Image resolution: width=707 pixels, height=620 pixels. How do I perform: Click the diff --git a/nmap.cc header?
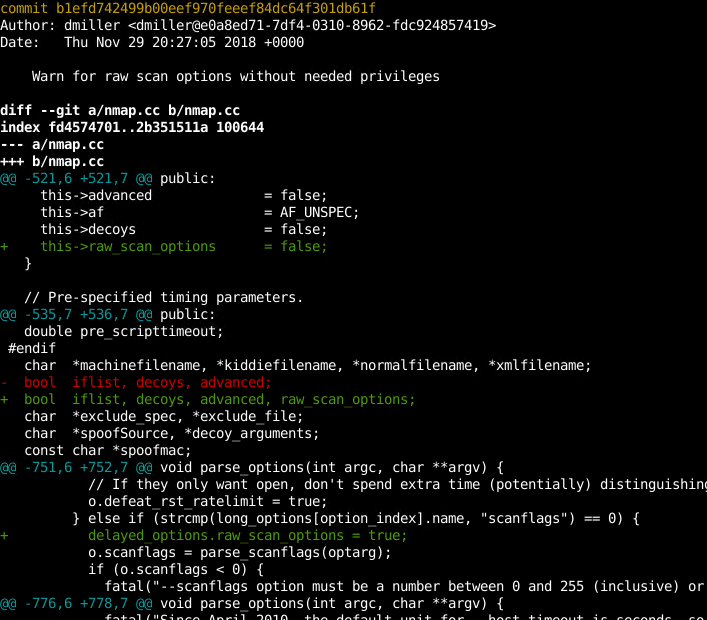click(119, 110)
